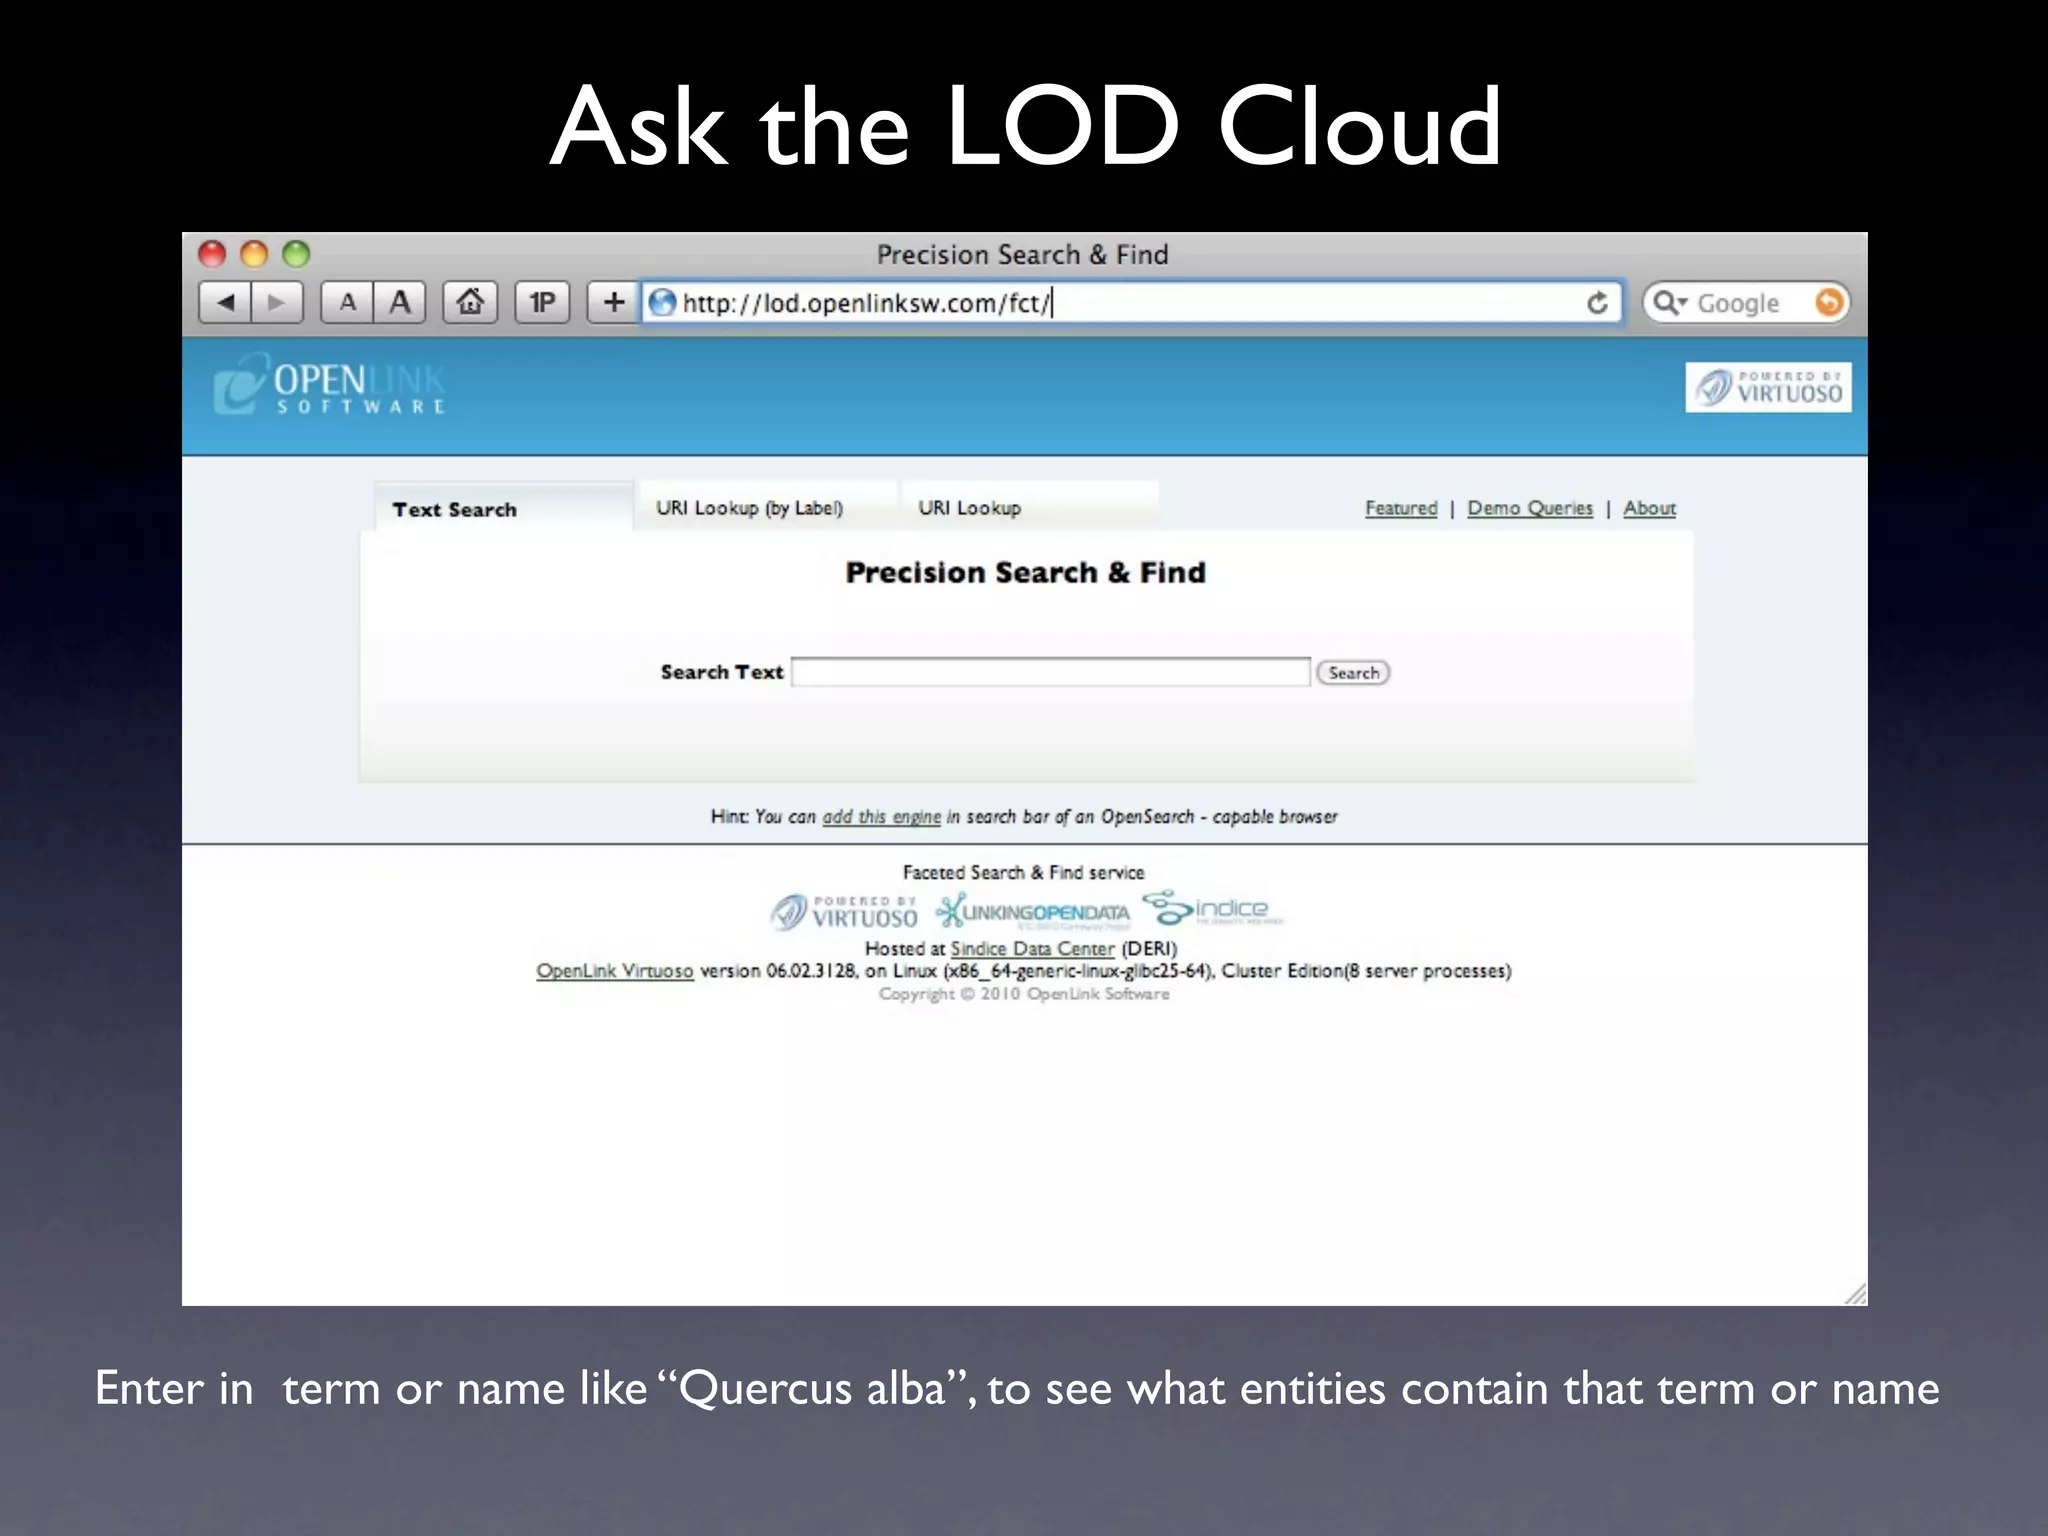Switch to URI Lookup (by Label) tab
Image resolution: width=2048 pixels, height=1536 pixels.
[767, 507]
